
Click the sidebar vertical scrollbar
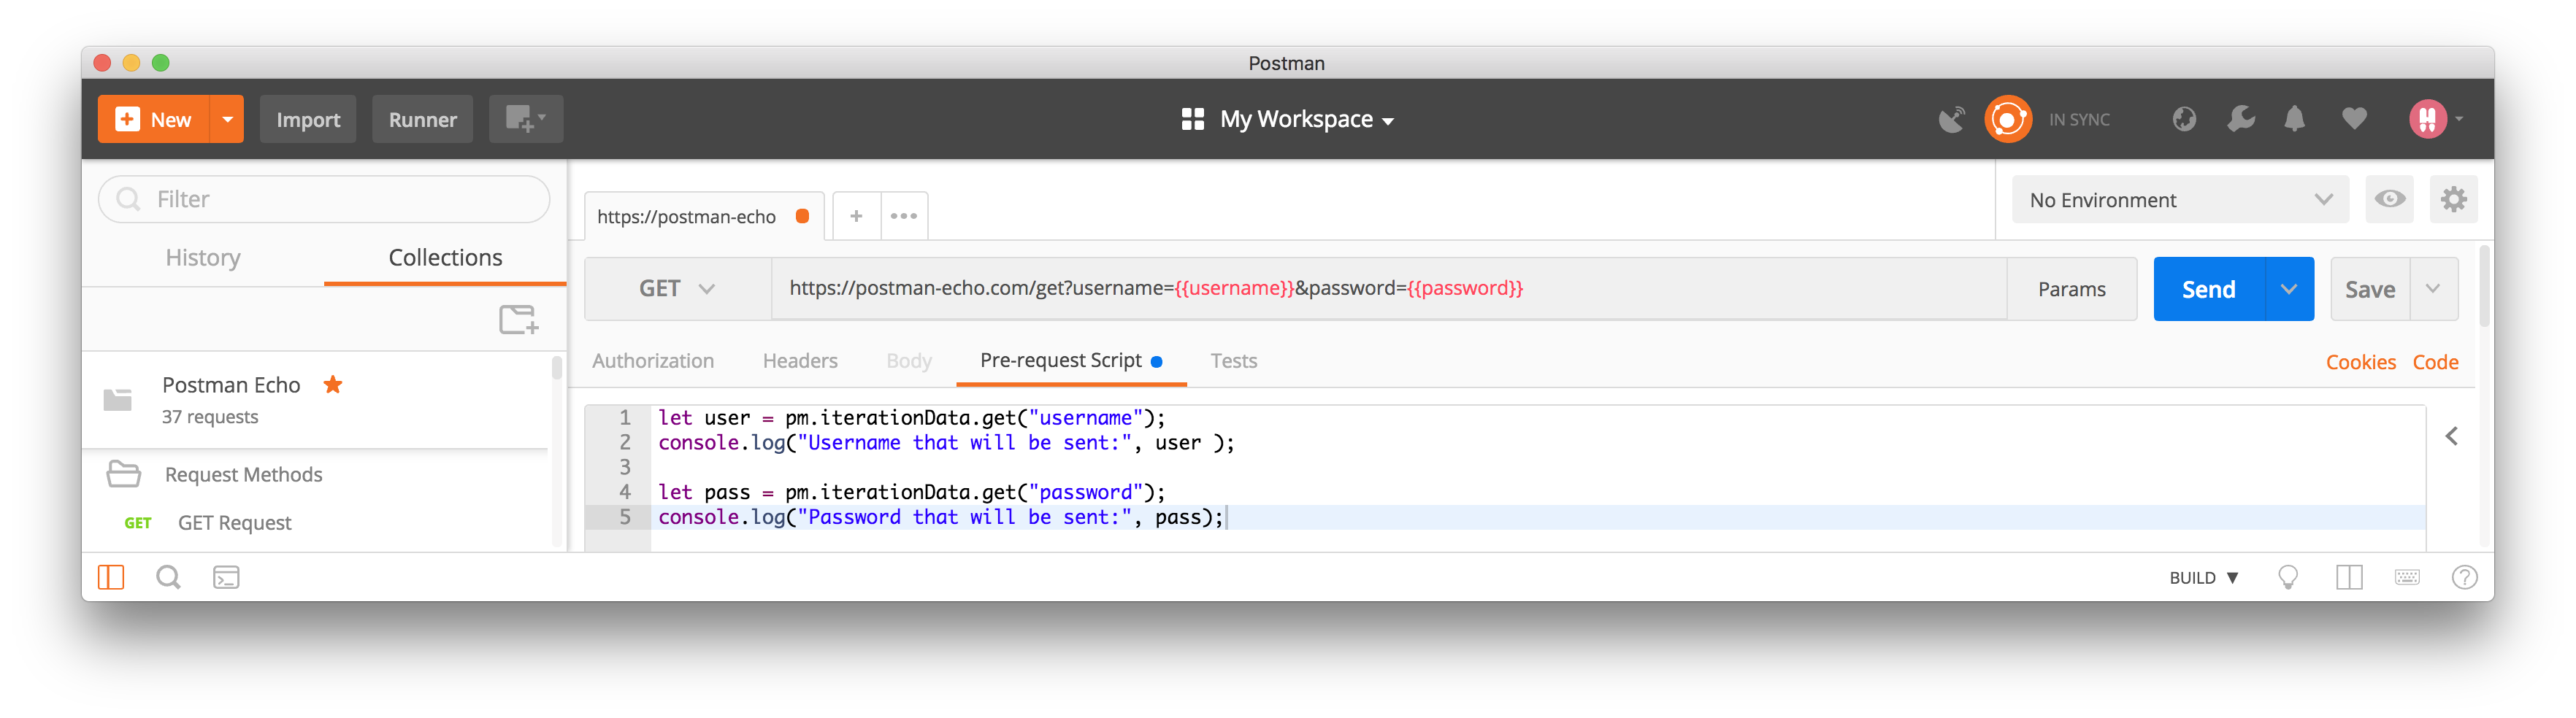coord(557,369)
